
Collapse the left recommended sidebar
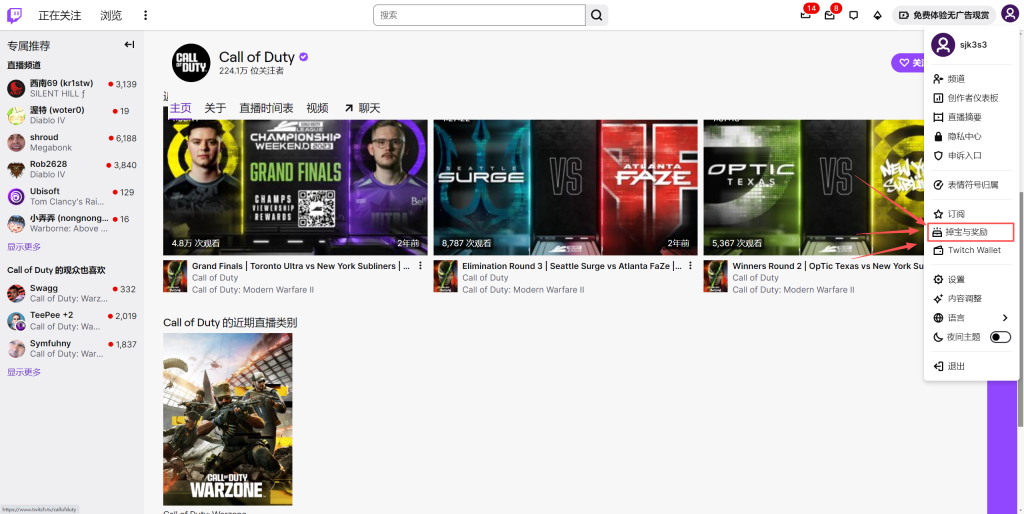click(129, 45)
